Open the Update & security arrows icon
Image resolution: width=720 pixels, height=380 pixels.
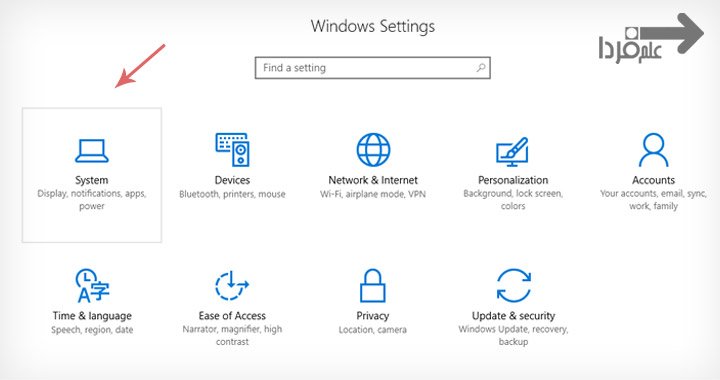(514, 285)
